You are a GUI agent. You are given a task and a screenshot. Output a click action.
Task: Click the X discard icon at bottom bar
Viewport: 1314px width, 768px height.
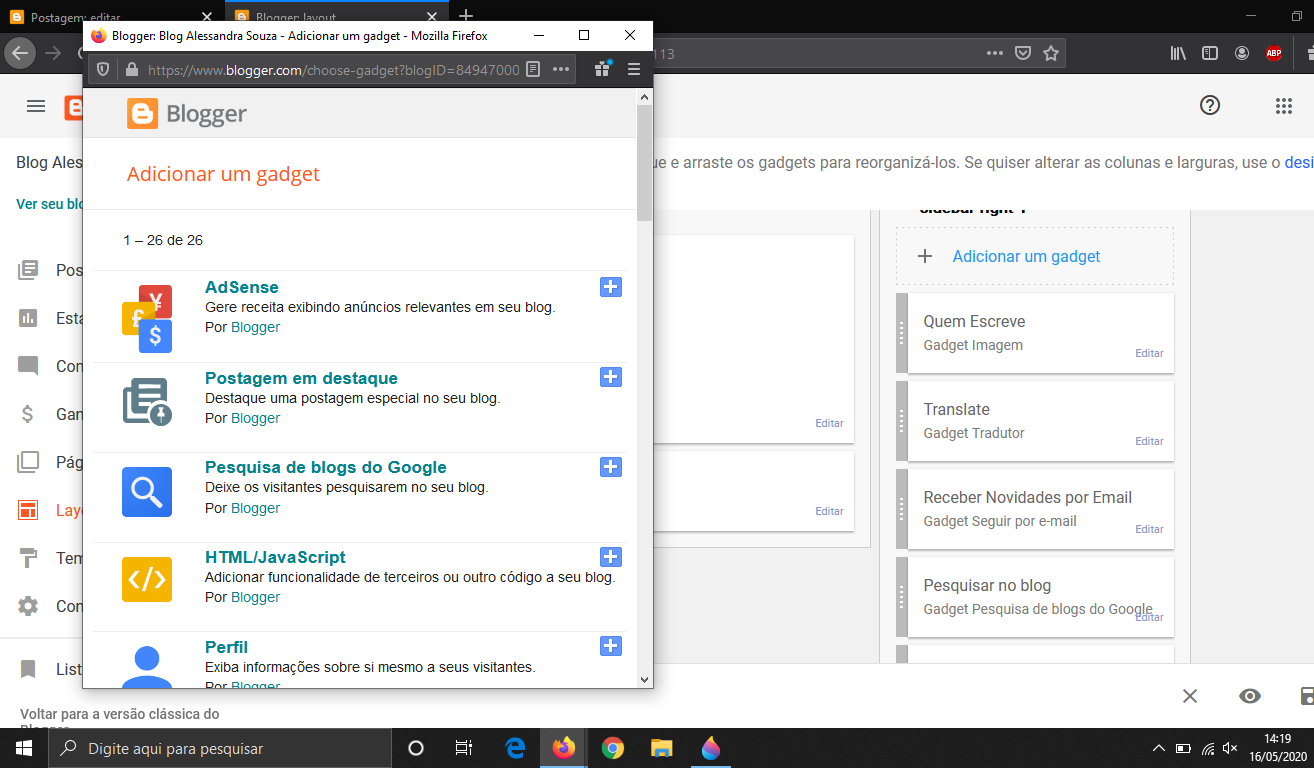(1190, 696)
